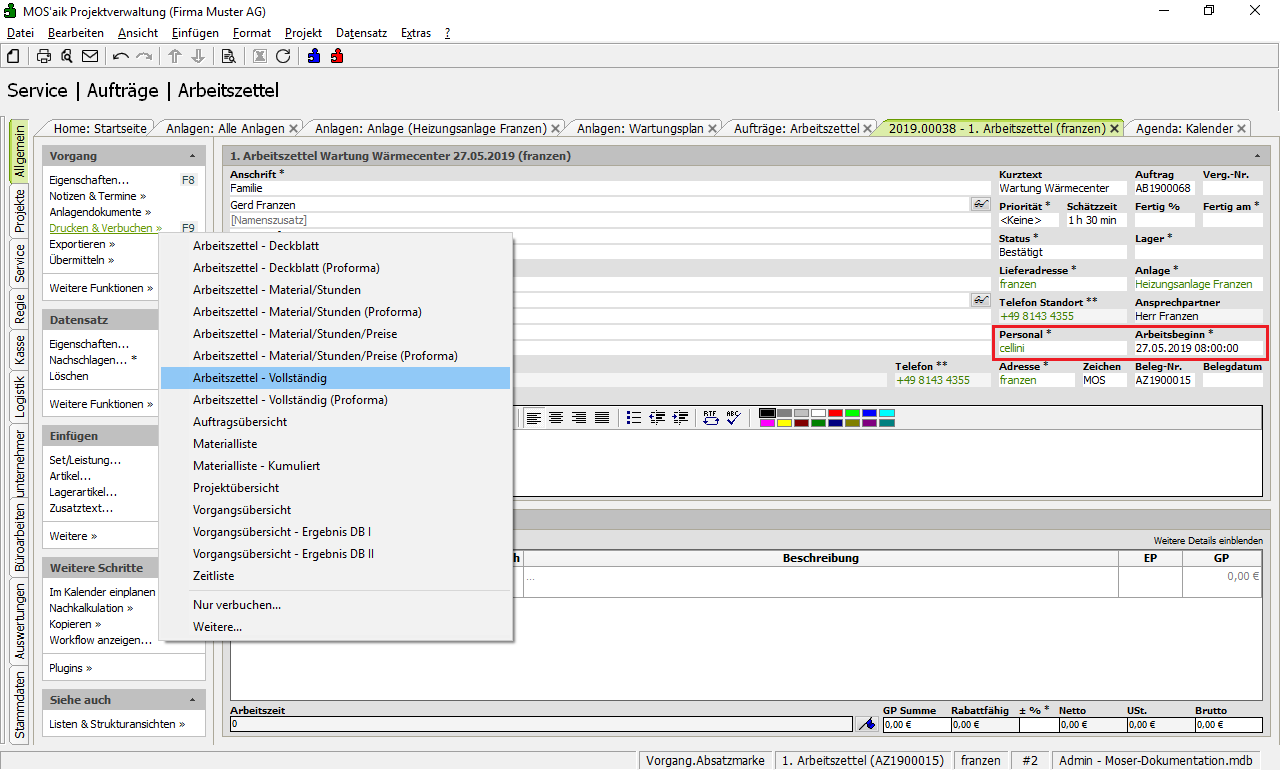Center-align text in the editor toolbar
The height and width of the screenshot is (770, 1280).
[556, 418]
